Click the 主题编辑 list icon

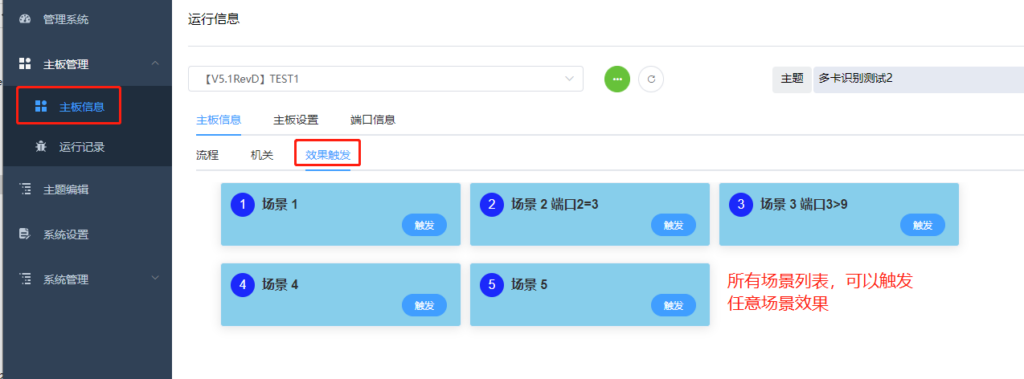25,190
